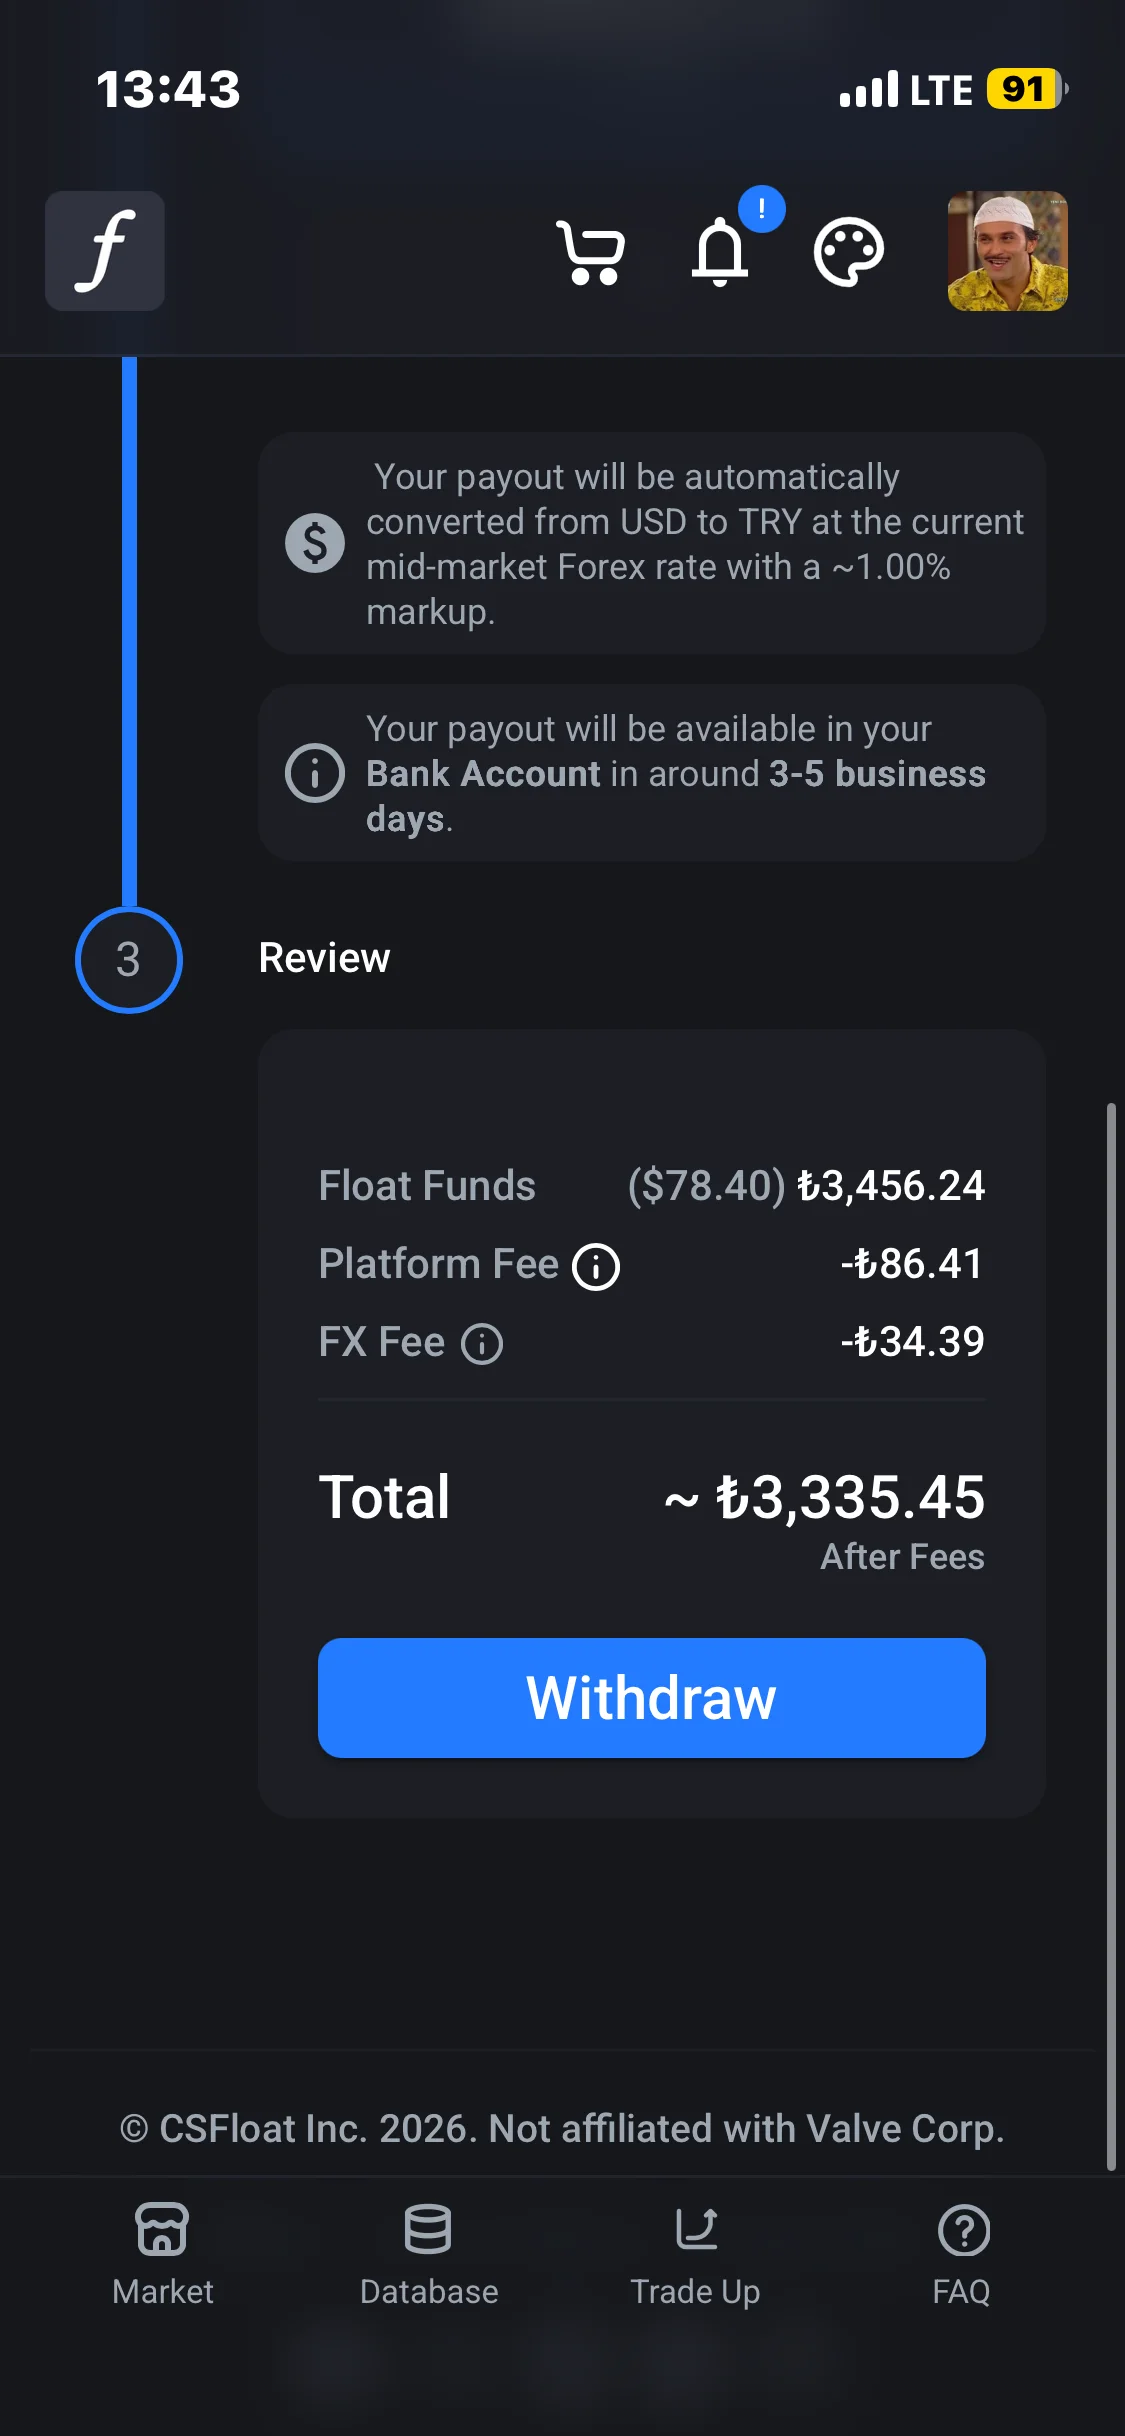Open the theme palette icon

tap(848, 252)
